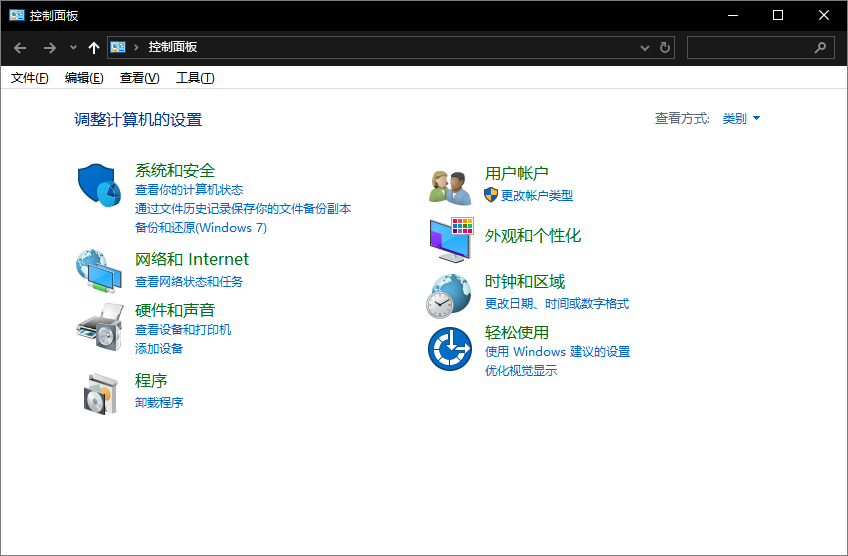848x556 pixels.
Task: Close the Control Panel window
Action: tap(823, 15)
